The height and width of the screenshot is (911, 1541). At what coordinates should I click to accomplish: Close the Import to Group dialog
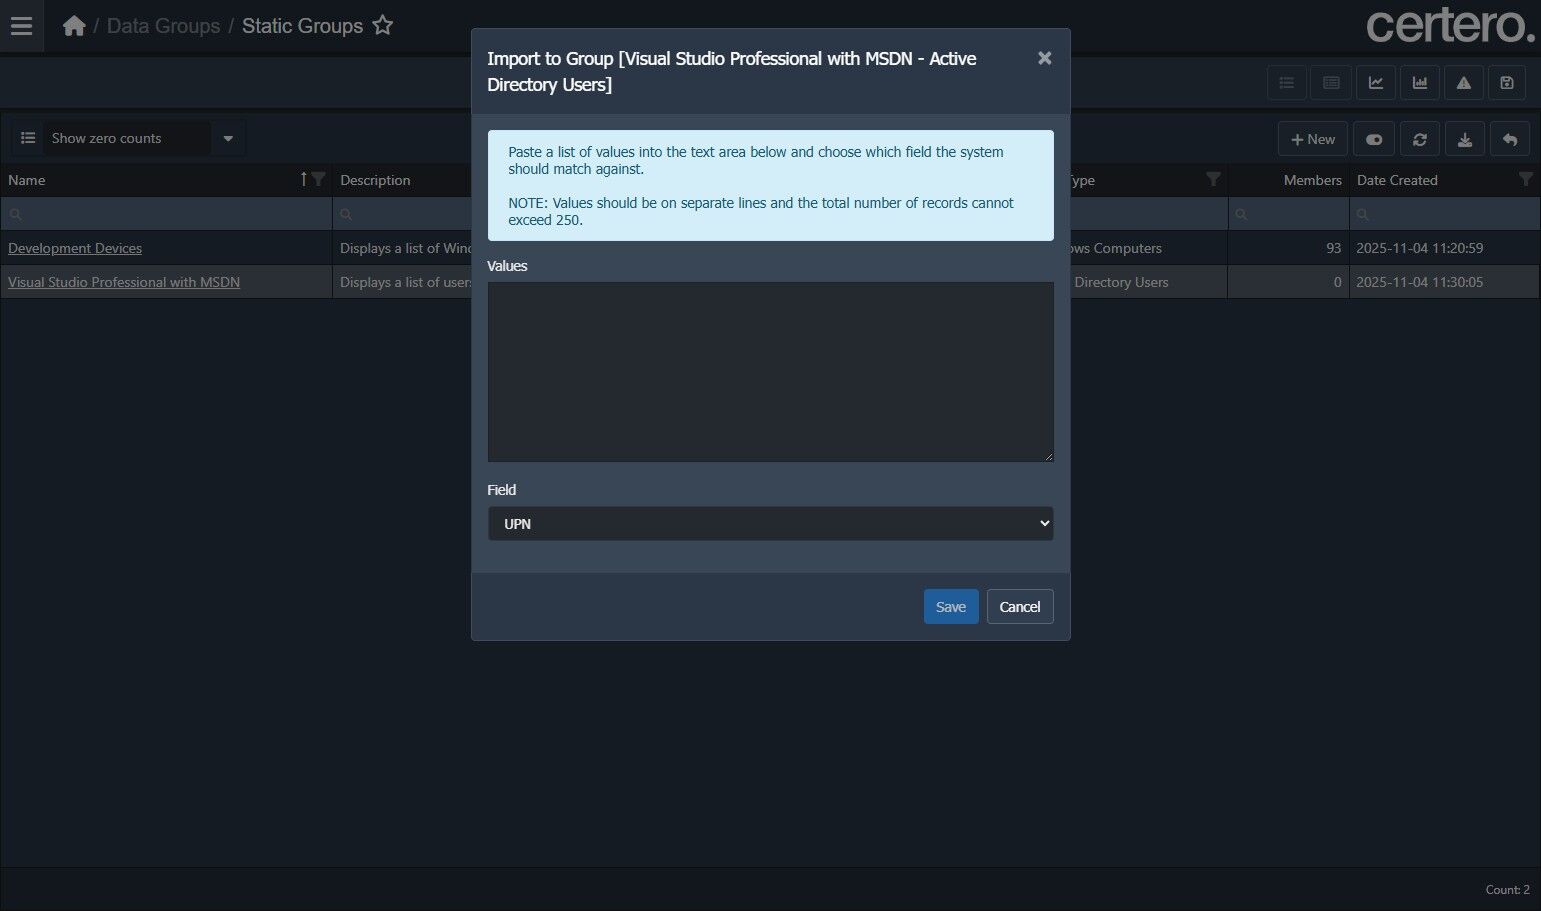point(1044,58)
